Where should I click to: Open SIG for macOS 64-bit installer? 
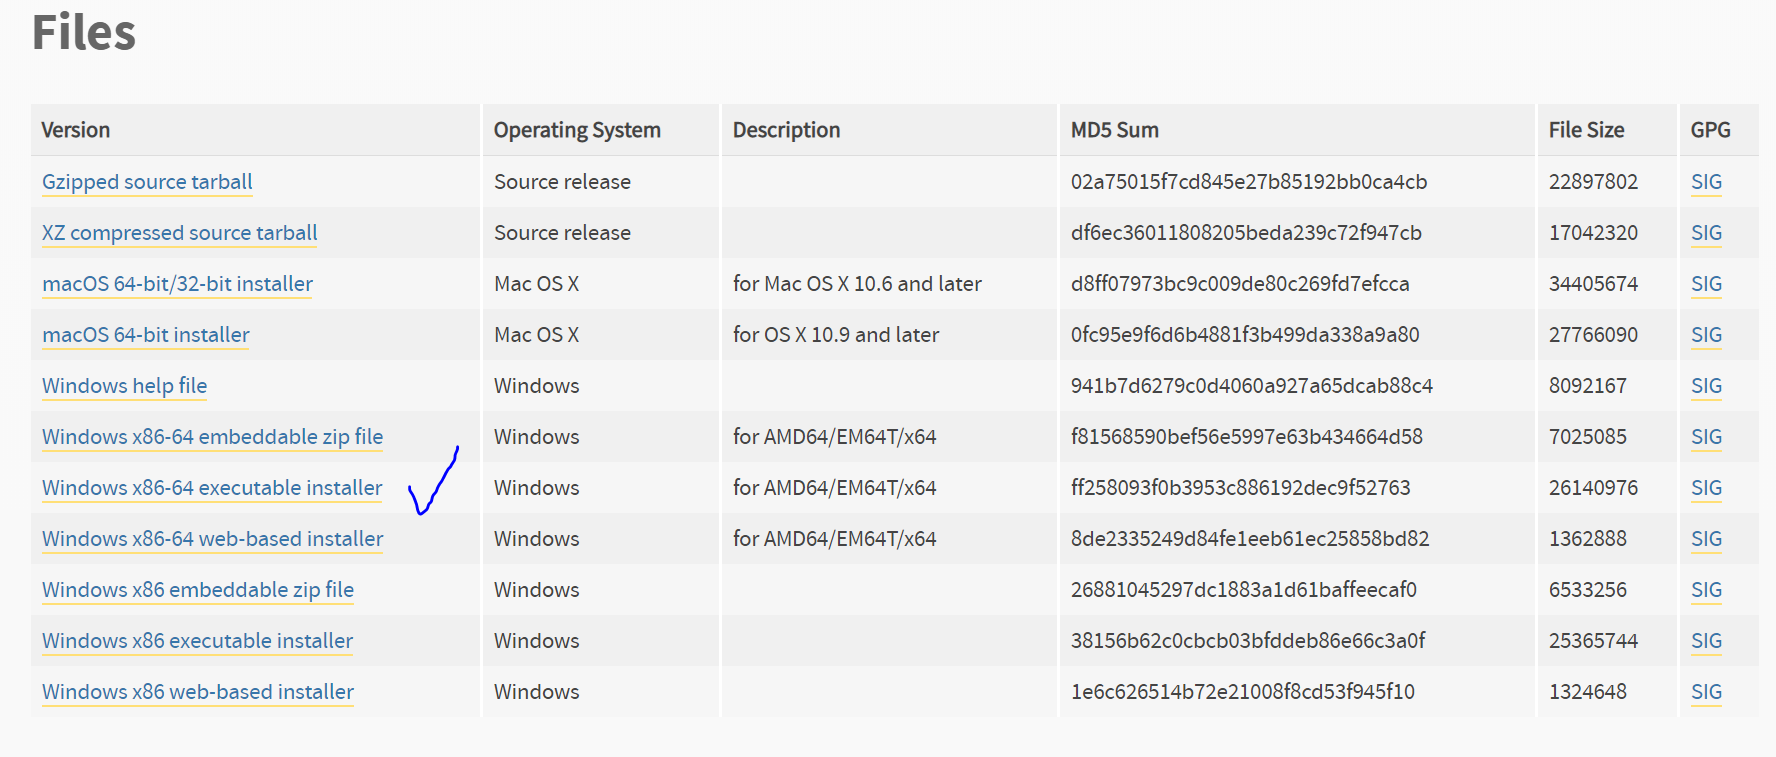[x=1706, y=335]
